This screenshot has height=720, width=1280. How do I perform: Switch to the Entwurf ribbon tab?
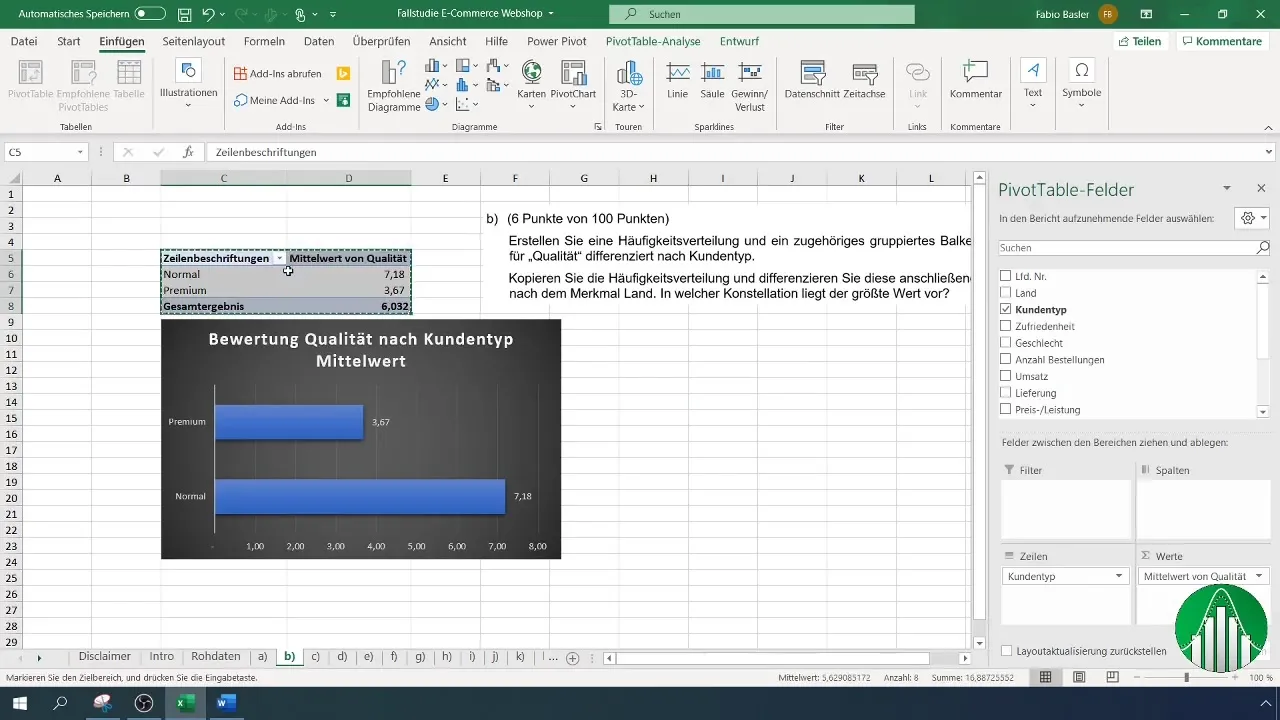[739, 41]
